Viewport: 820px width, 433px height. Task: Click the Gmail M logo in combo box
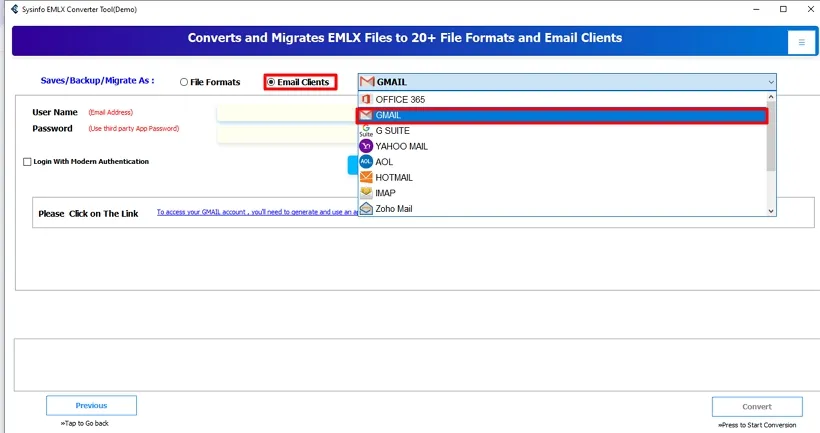[367, 82]
